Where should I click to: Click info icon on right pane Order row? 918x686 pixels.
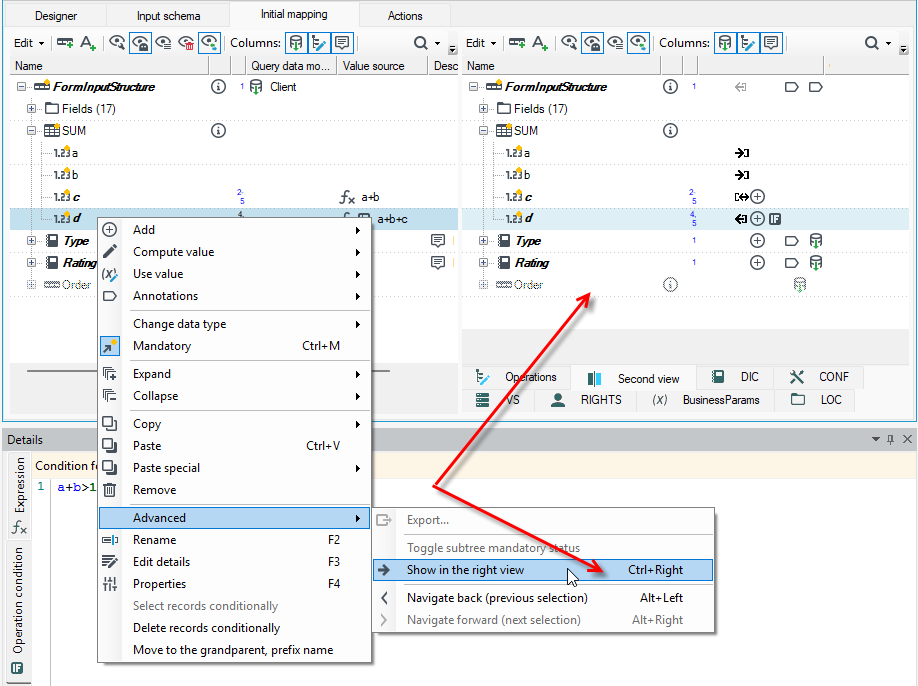click(670, 284)
